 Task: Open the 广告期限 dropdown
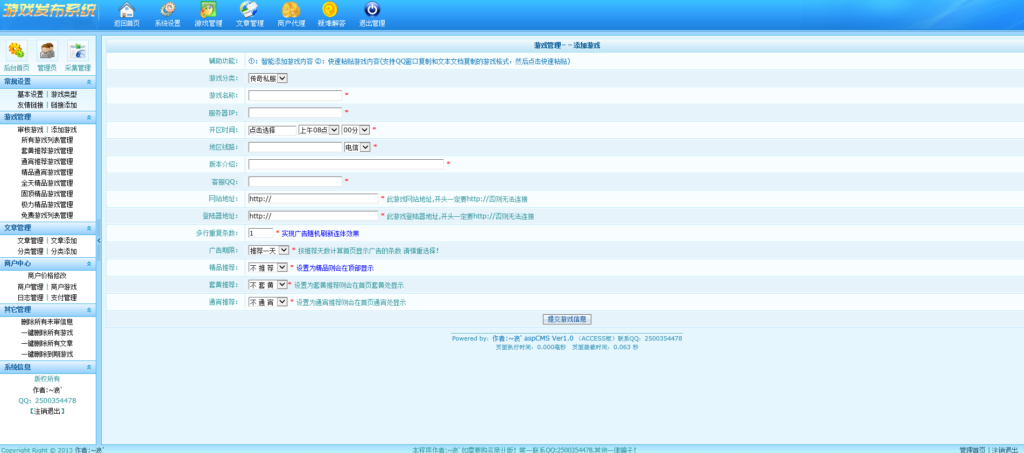[268, 250]
